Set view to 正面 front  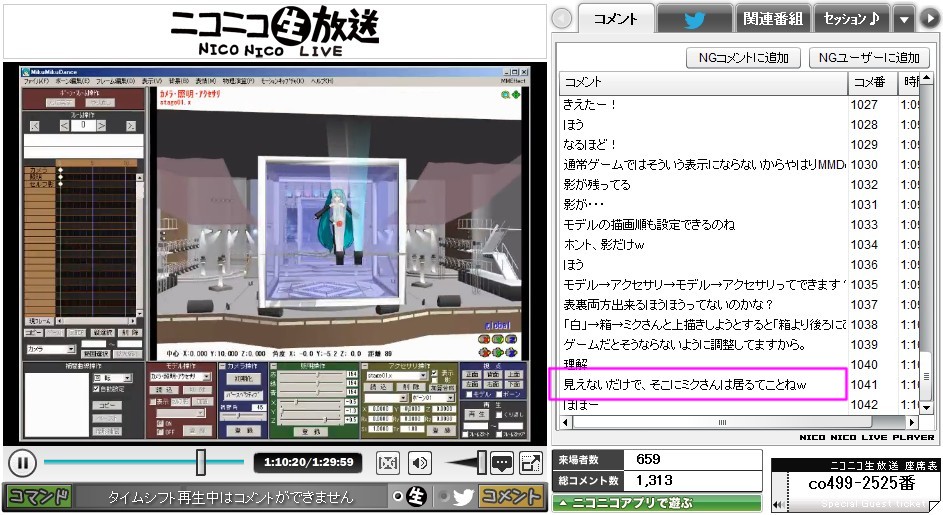pos(473,374)
